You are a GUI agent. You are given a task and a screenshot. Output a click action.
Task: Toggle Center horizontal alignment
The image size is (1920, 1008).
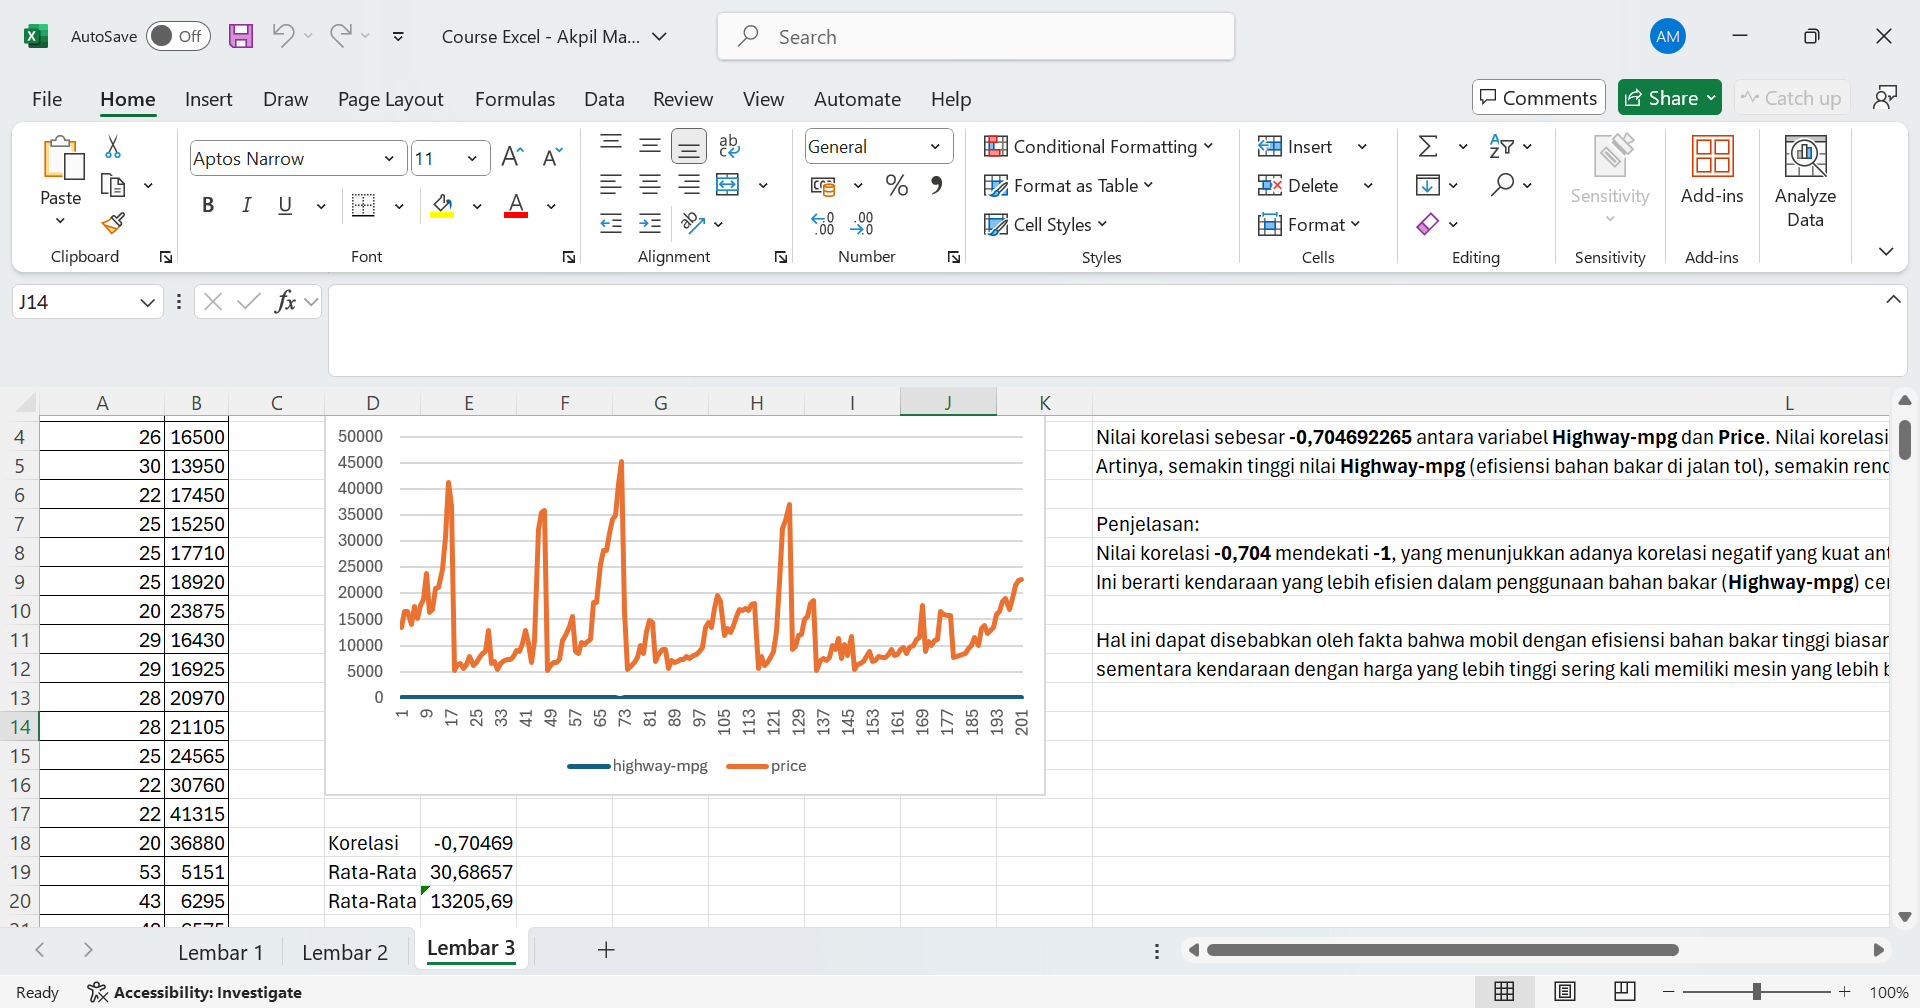(x=650, y=184)
